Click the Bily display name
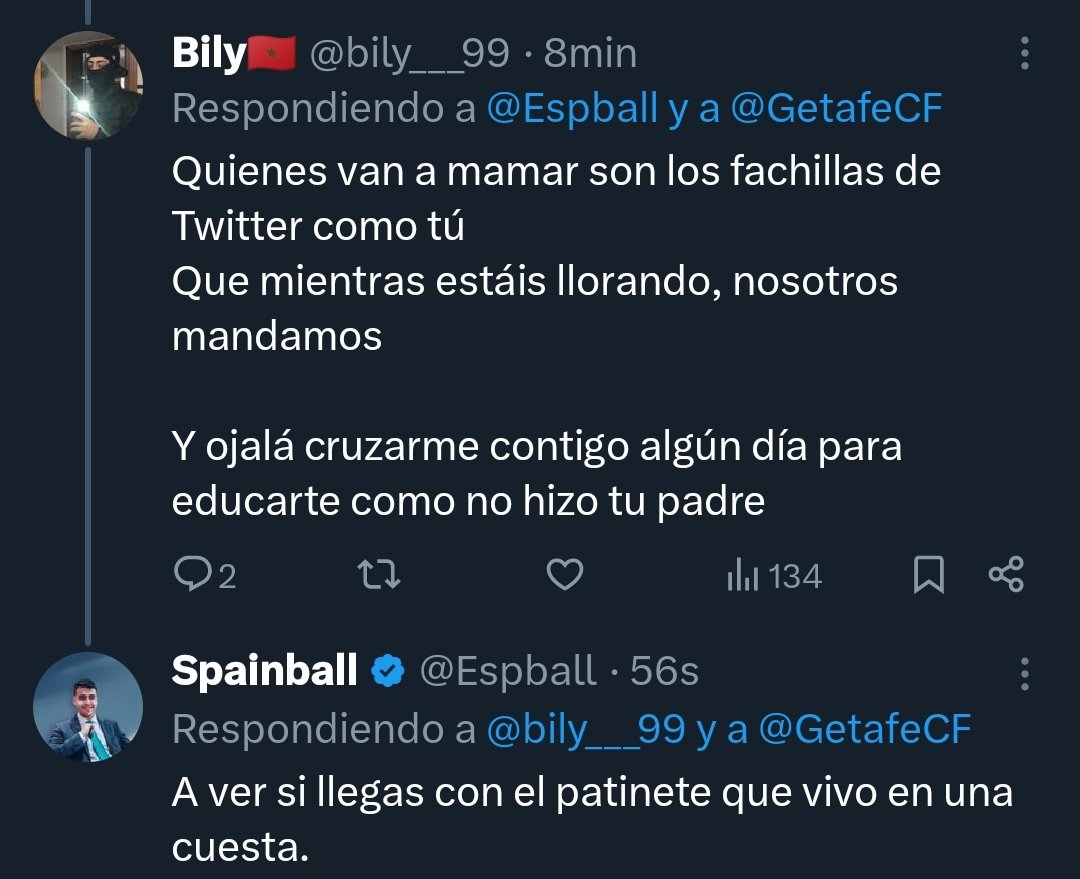This screenshot has width=1080, height=879. click(x=208, y=54)
